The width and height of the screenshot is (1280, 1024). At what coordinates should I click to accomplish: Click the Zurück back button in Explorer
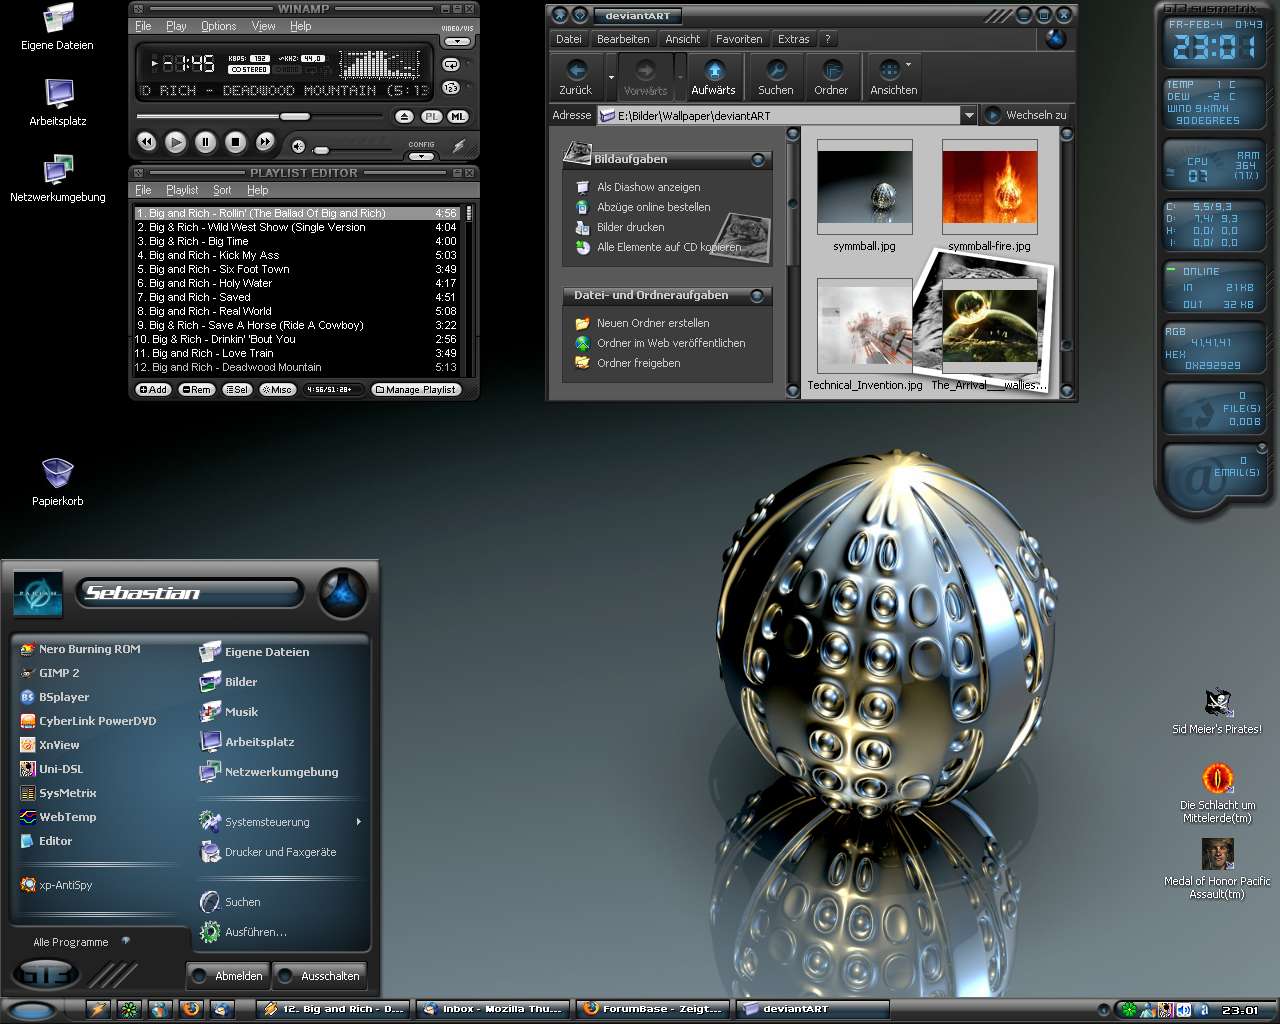pos(576,76)
